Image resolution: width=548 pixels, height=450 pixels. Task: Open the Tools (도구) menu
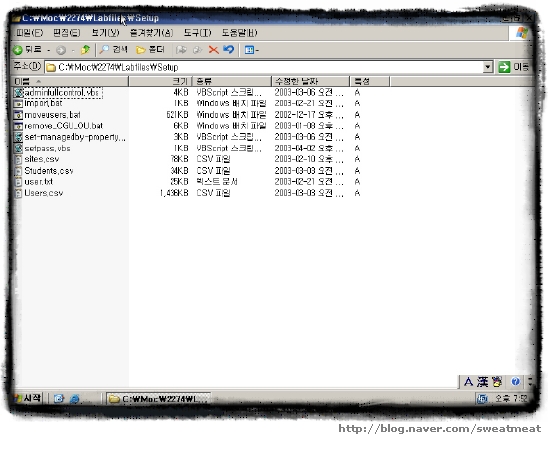[x=197, y=33]
